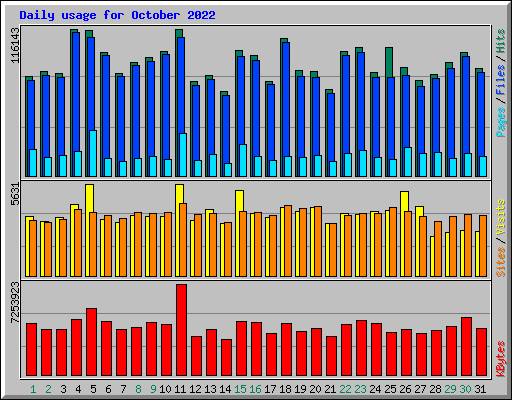512x400 pixels.
Task: Click the cyan pages bar for day 15
Action: tap(243, 160)
